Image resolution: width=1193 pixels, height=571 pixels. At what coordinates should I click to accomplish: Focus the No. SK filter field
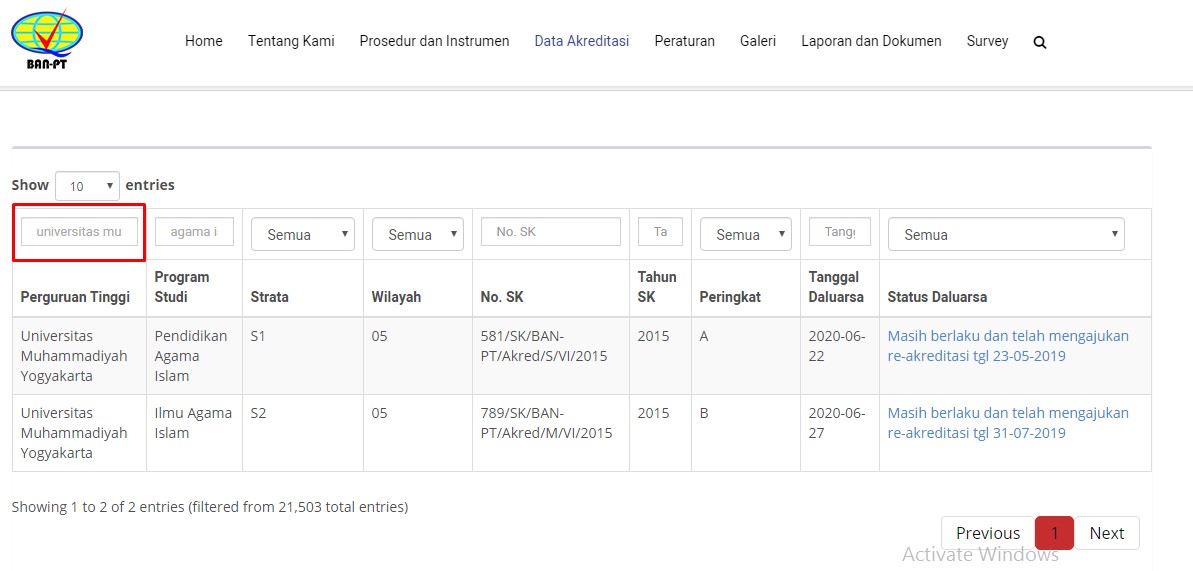tap(551, 231)
